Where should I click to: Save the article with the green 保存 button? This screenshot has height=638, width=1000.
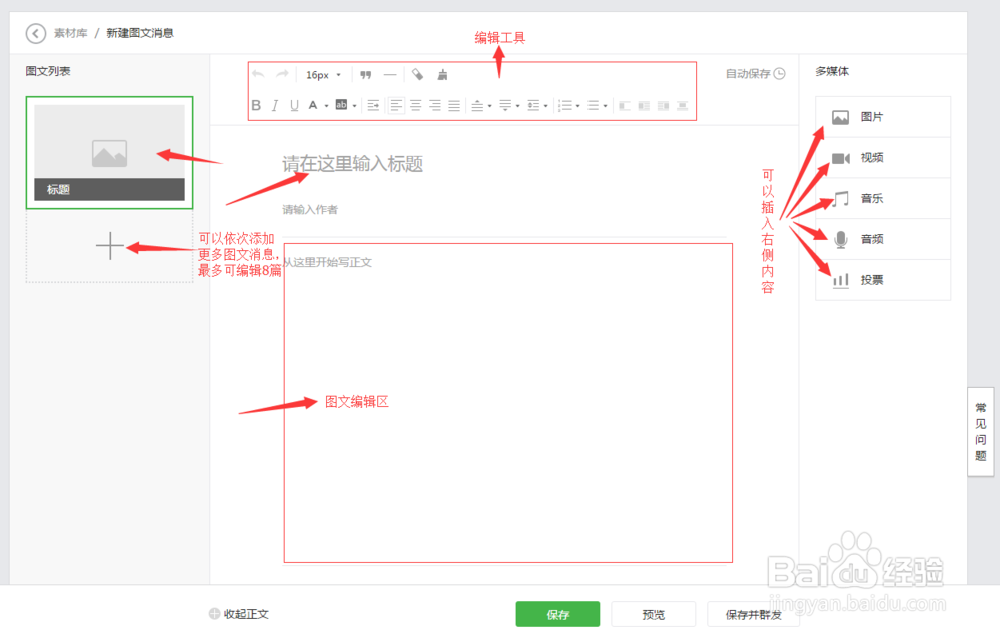[x=558, y=613]
